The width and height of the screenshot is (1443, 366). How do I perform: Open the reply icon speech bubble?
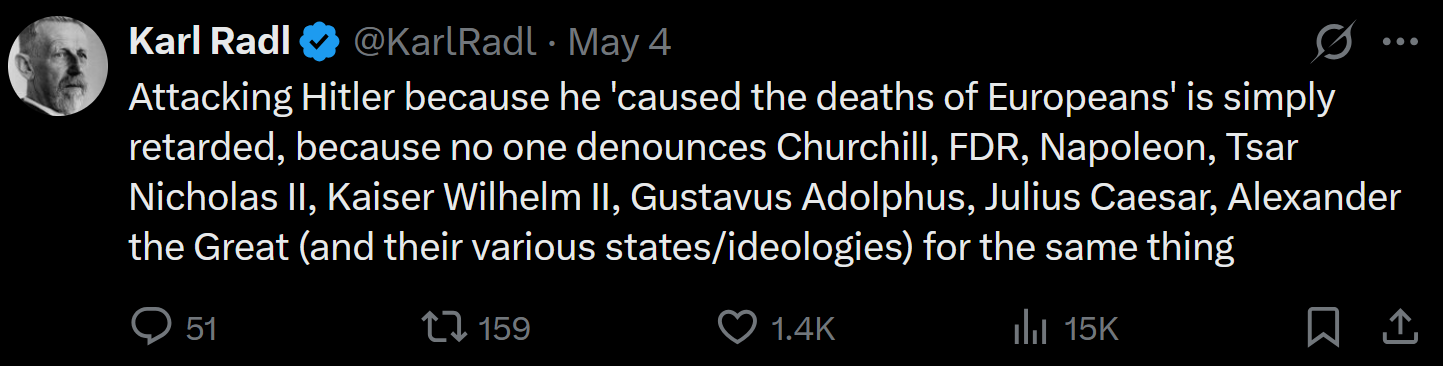click(x=151, y=327)
